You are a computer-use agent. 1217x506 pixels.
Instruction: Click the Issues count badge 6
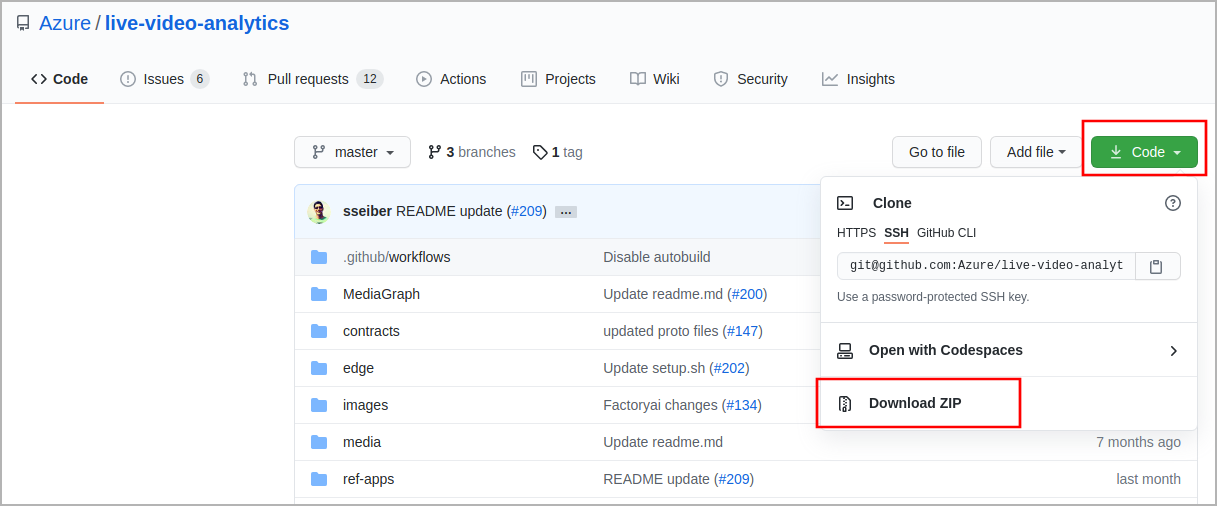point(199,79)
